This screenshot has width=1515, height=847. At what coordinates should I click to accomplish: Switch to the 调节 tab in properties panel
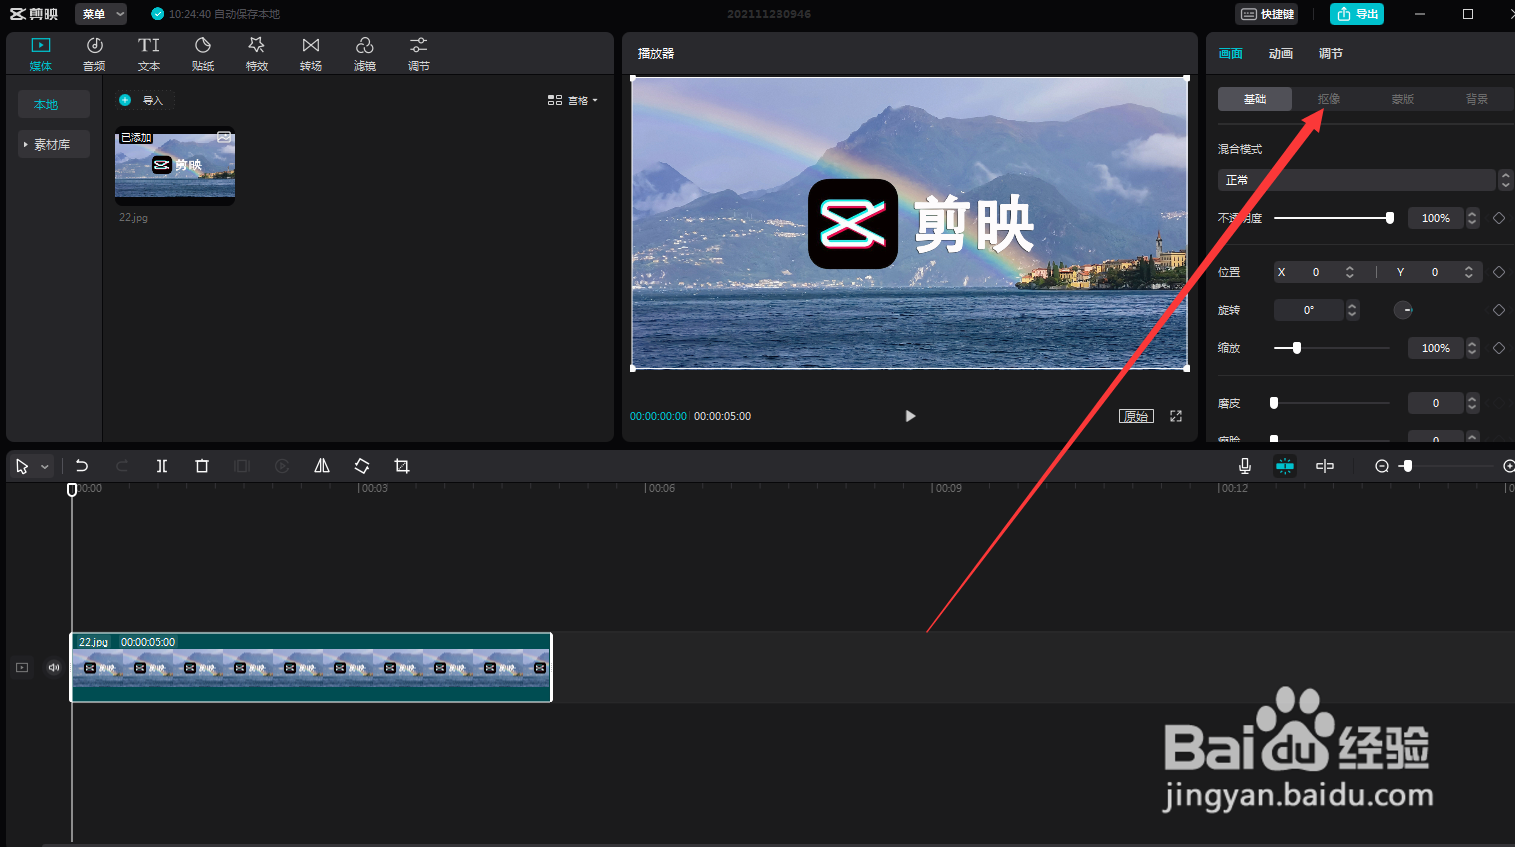tap(1331, 54)
